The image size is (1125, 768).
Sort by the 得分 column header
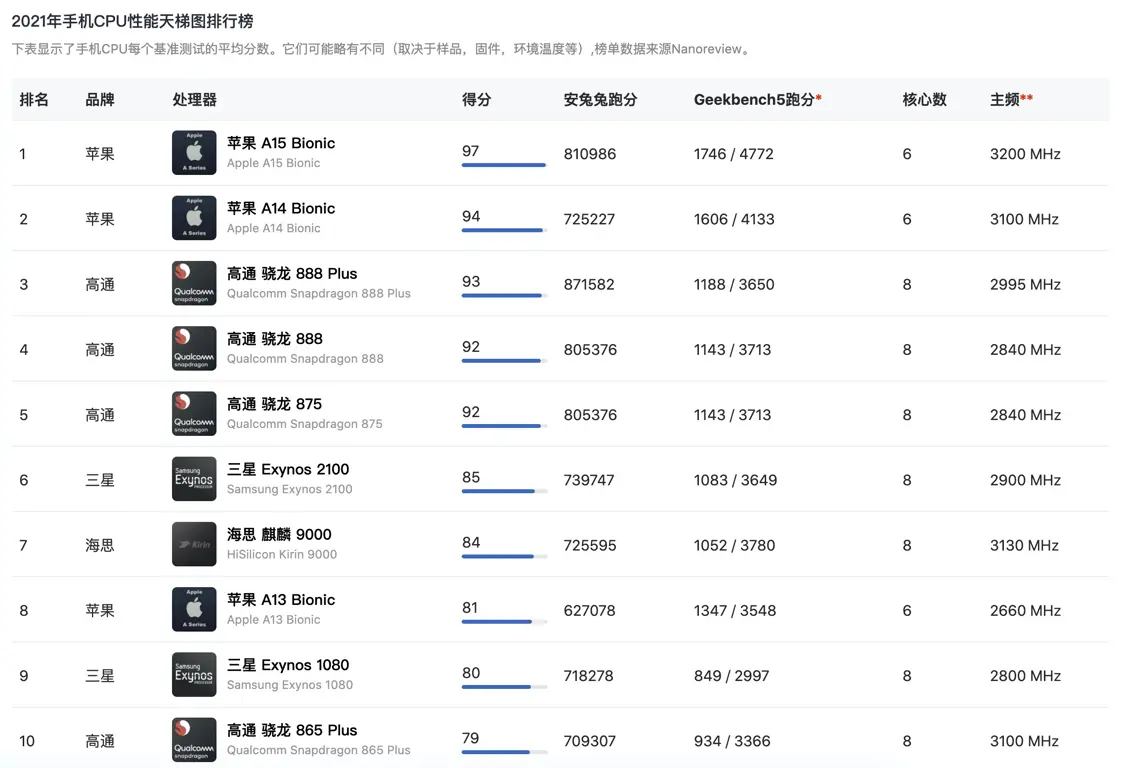(x=476, y=100)
